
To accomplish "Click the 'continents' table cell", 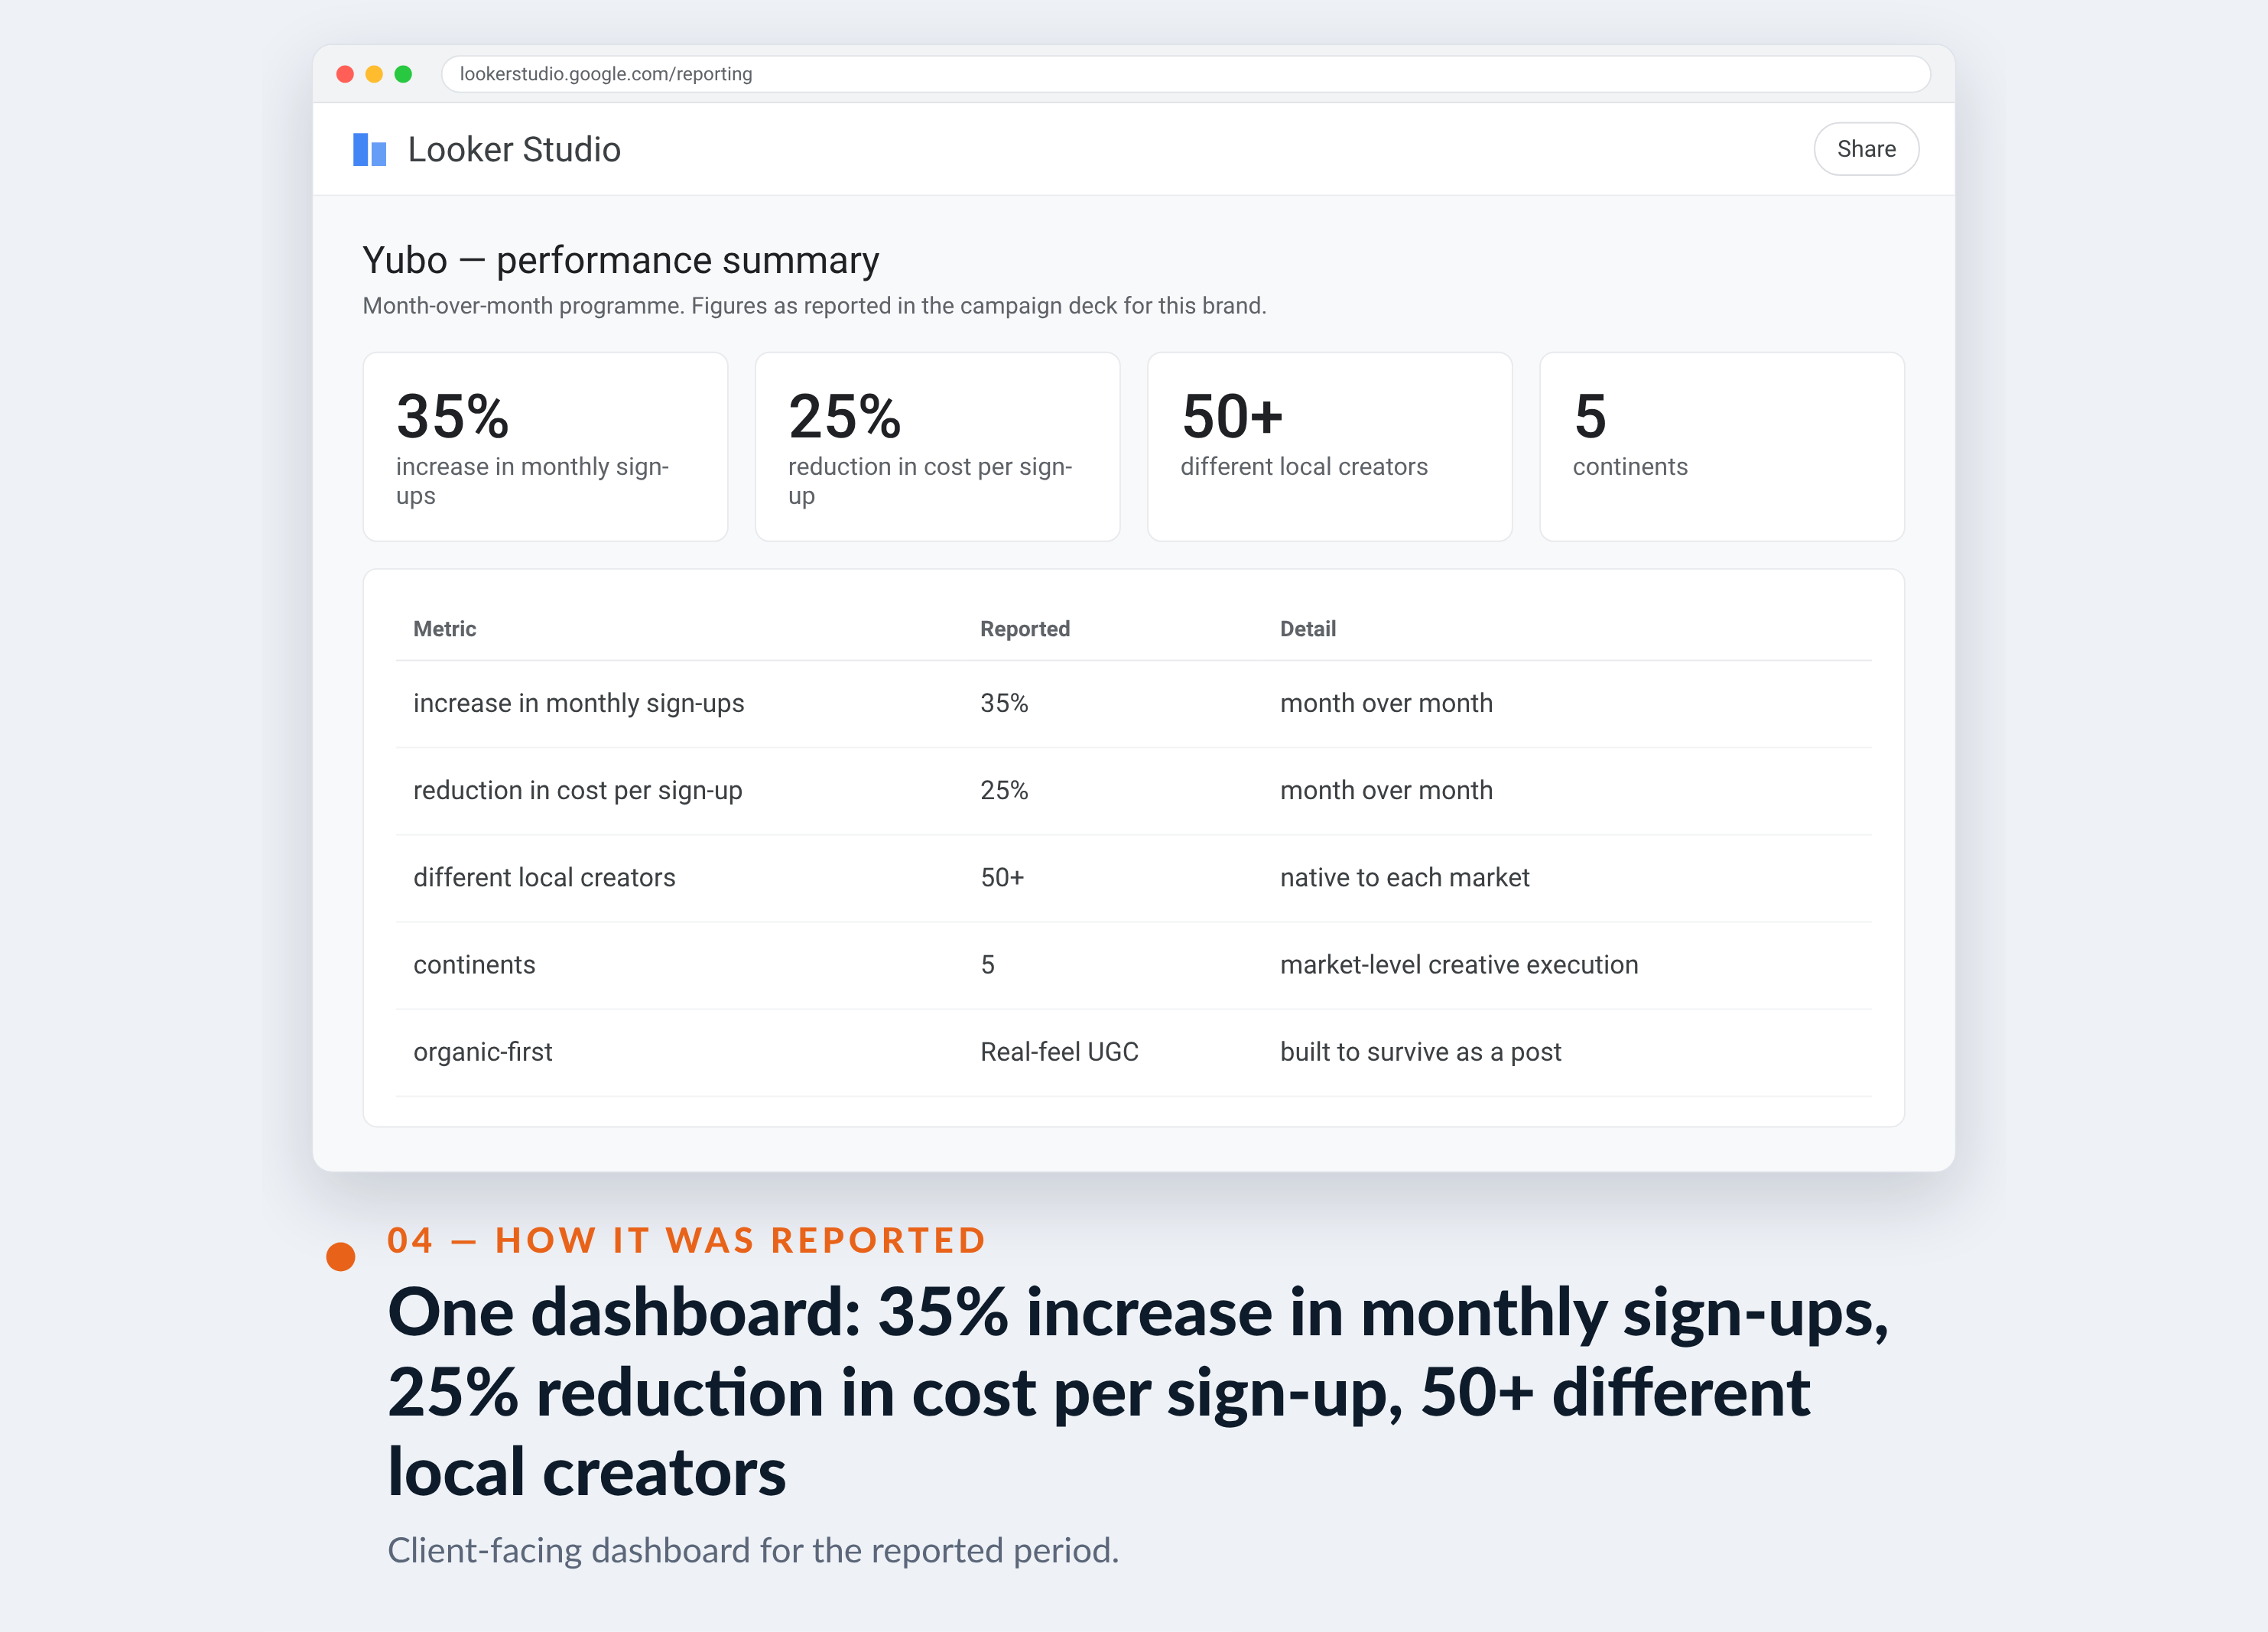I will pyautogui.click(x=474, y=965).
